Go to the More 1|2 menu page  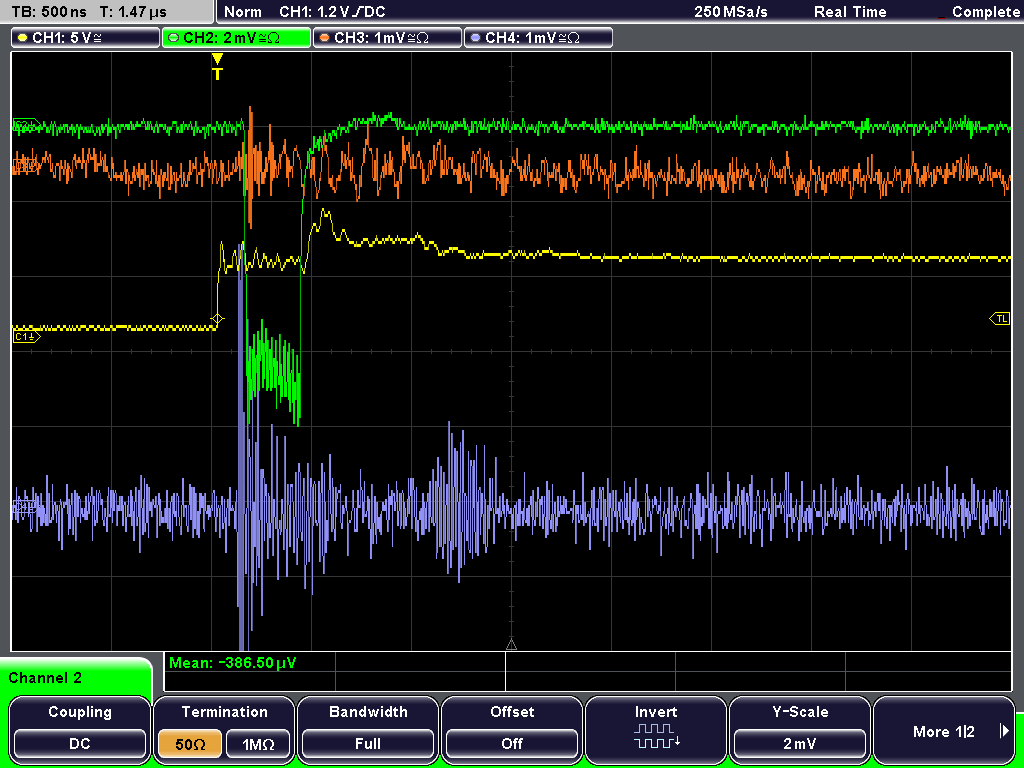click(x=944, y=729)
